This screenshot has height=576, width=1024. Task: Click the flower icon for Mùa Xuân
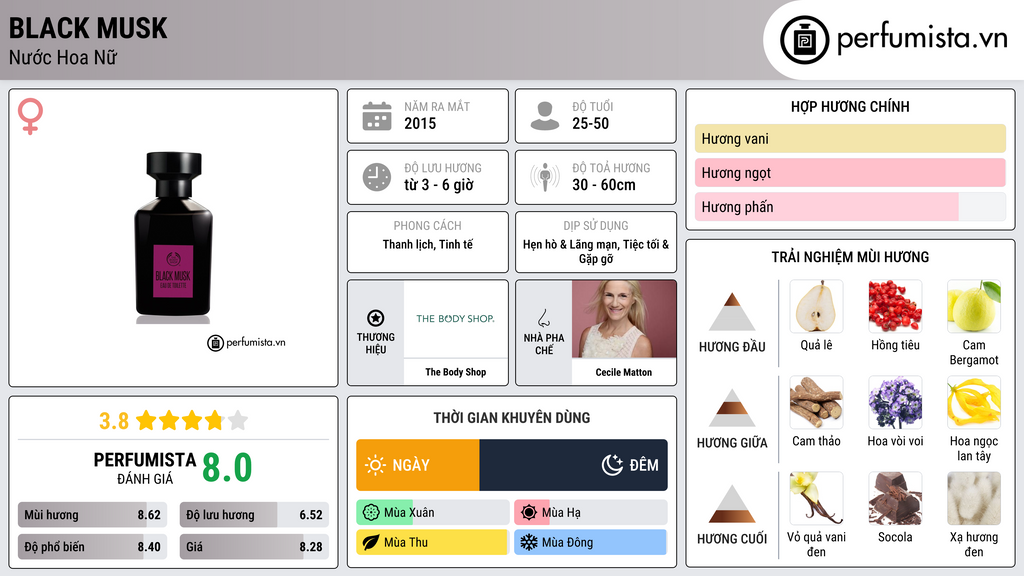[371, 513]
